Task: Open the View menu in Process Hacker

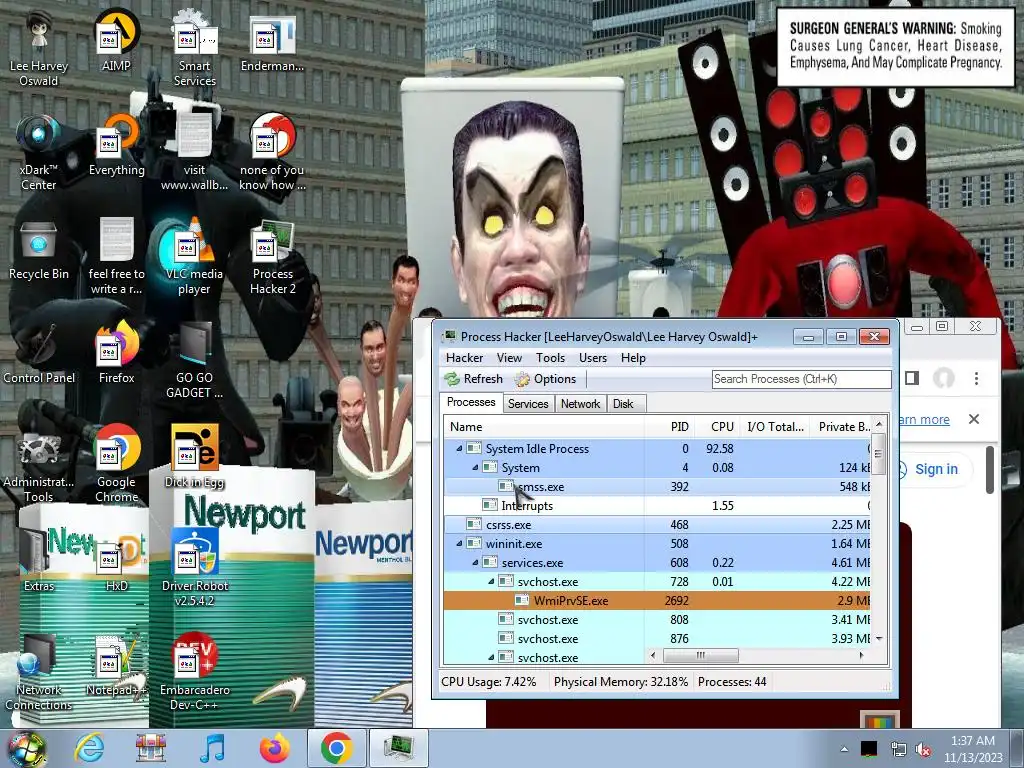Action: point(509,358)
